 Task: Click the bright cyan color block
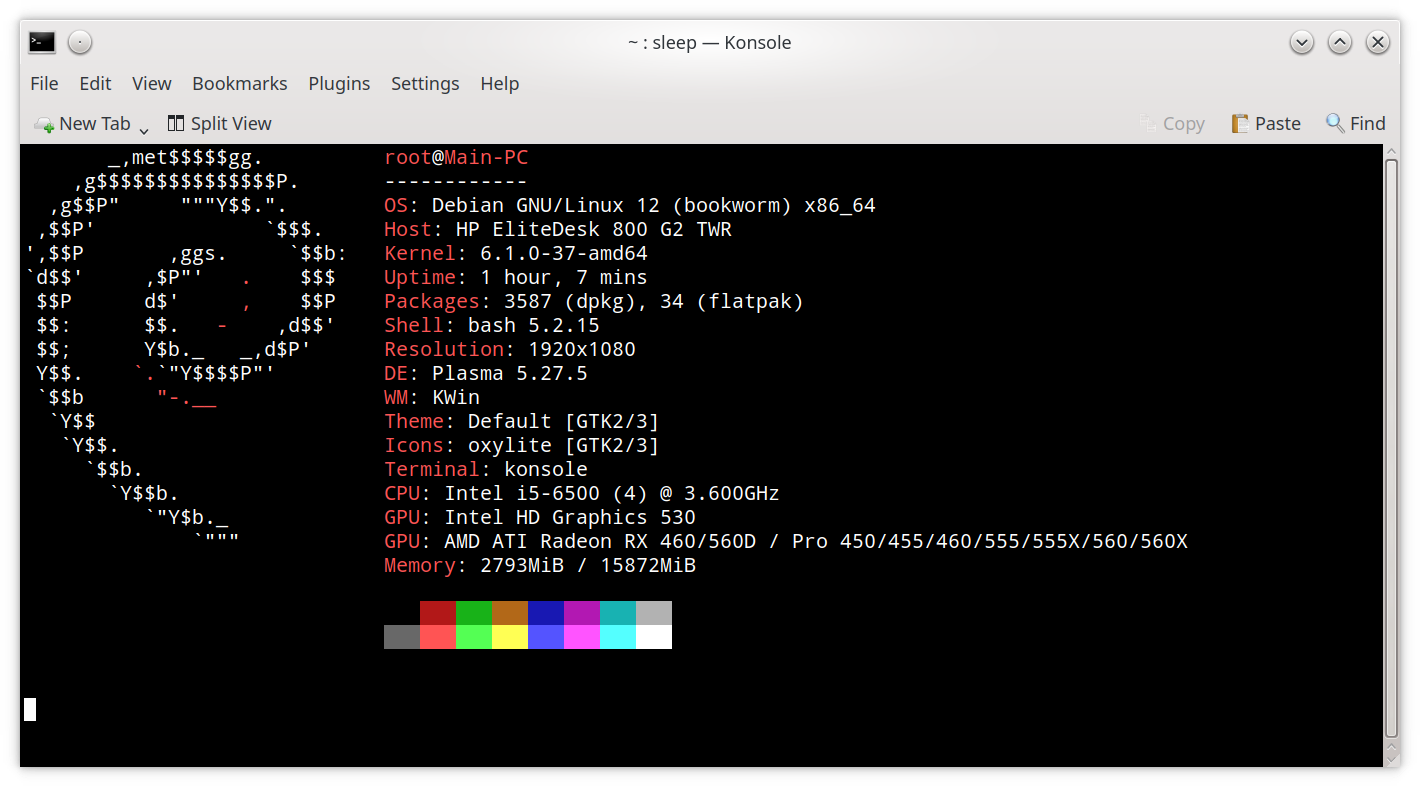(x=618, y=637)
